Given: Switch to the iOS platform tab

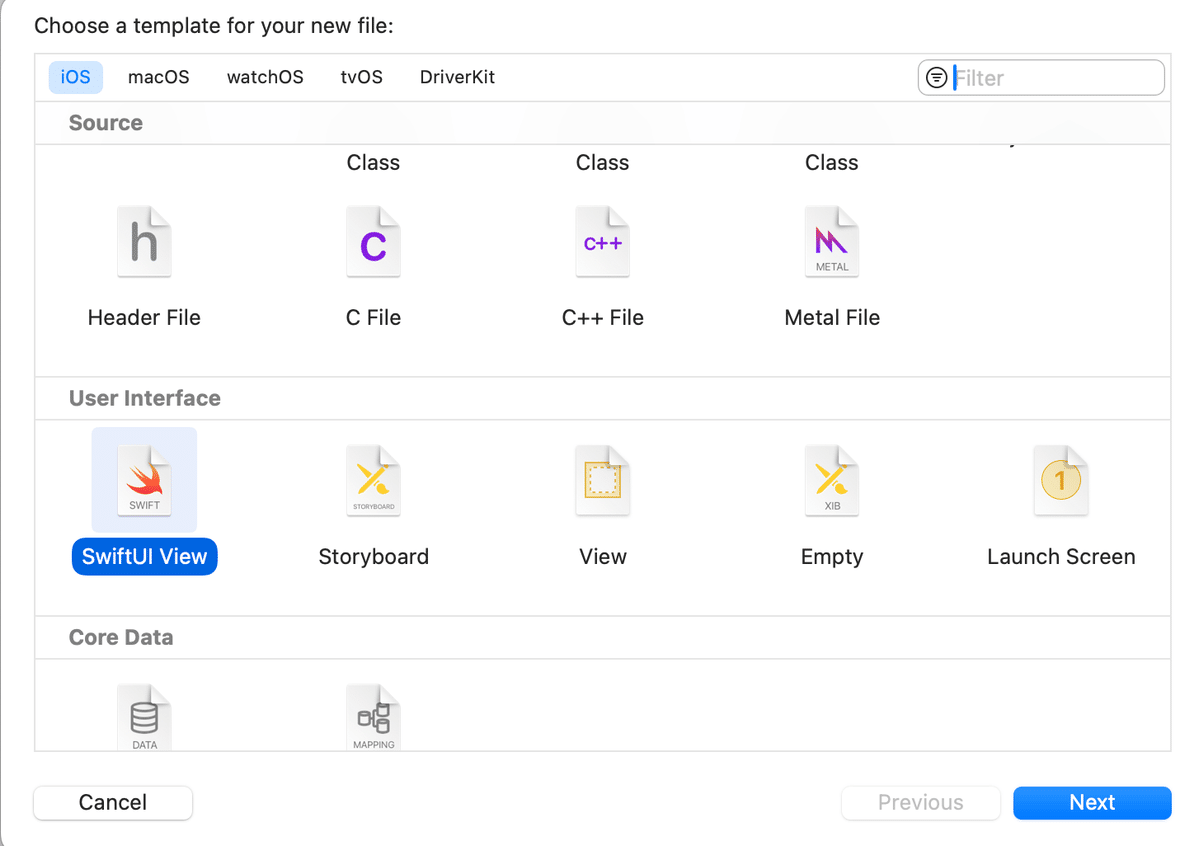Looking at the screenshot, I should 76,77.
